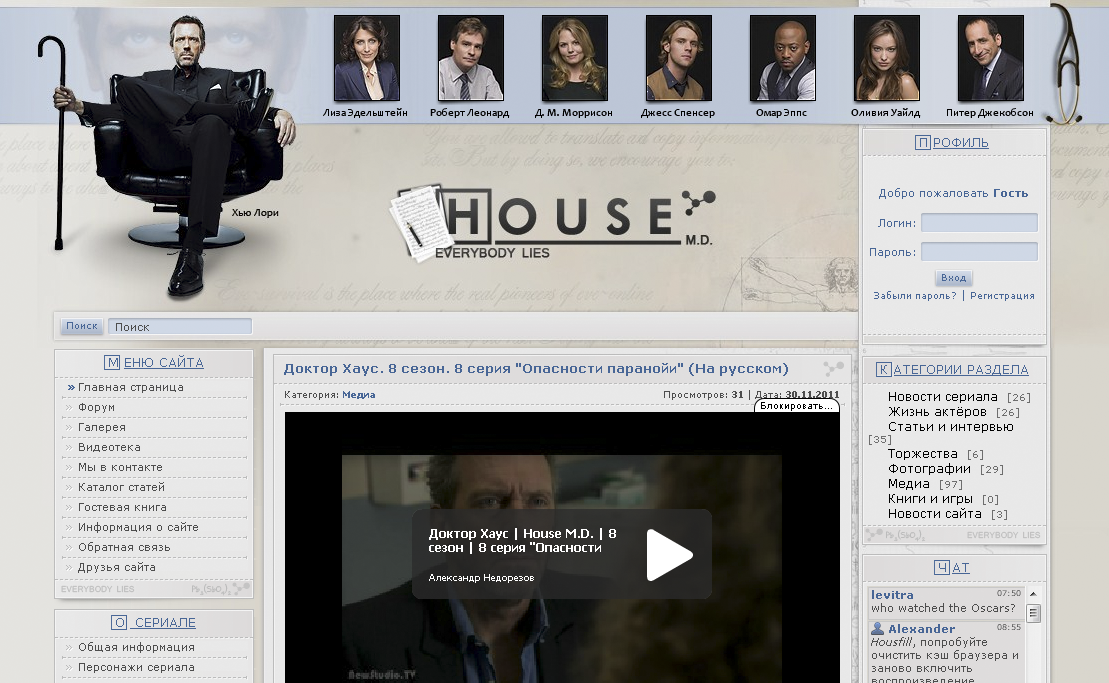Open Статьи и интервью category
Image resolution: width=1109 pixels, height=683 pixels.
pyautogui.click(x=951, y=426)
